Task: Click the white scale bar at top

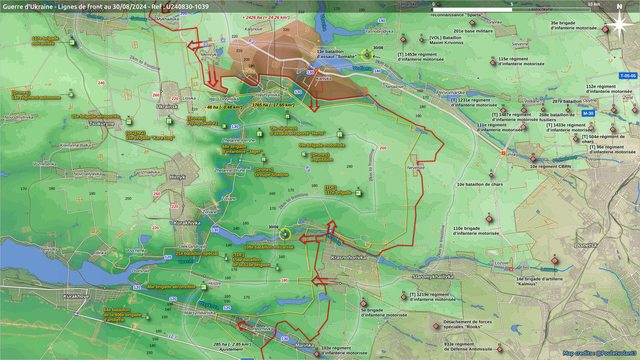Action: pos(472,9)
